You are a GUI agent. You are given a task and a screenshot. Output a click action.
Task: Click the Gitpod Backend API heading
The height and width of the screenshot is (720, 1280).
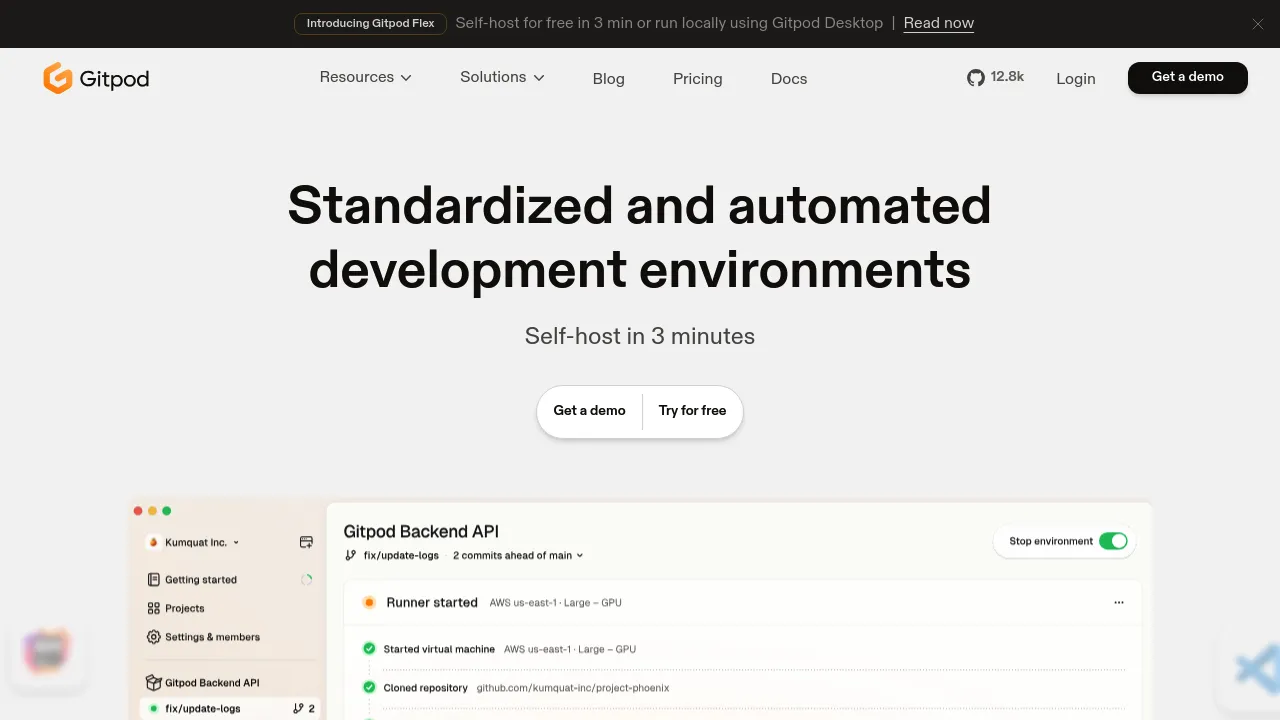pos(421,532)
